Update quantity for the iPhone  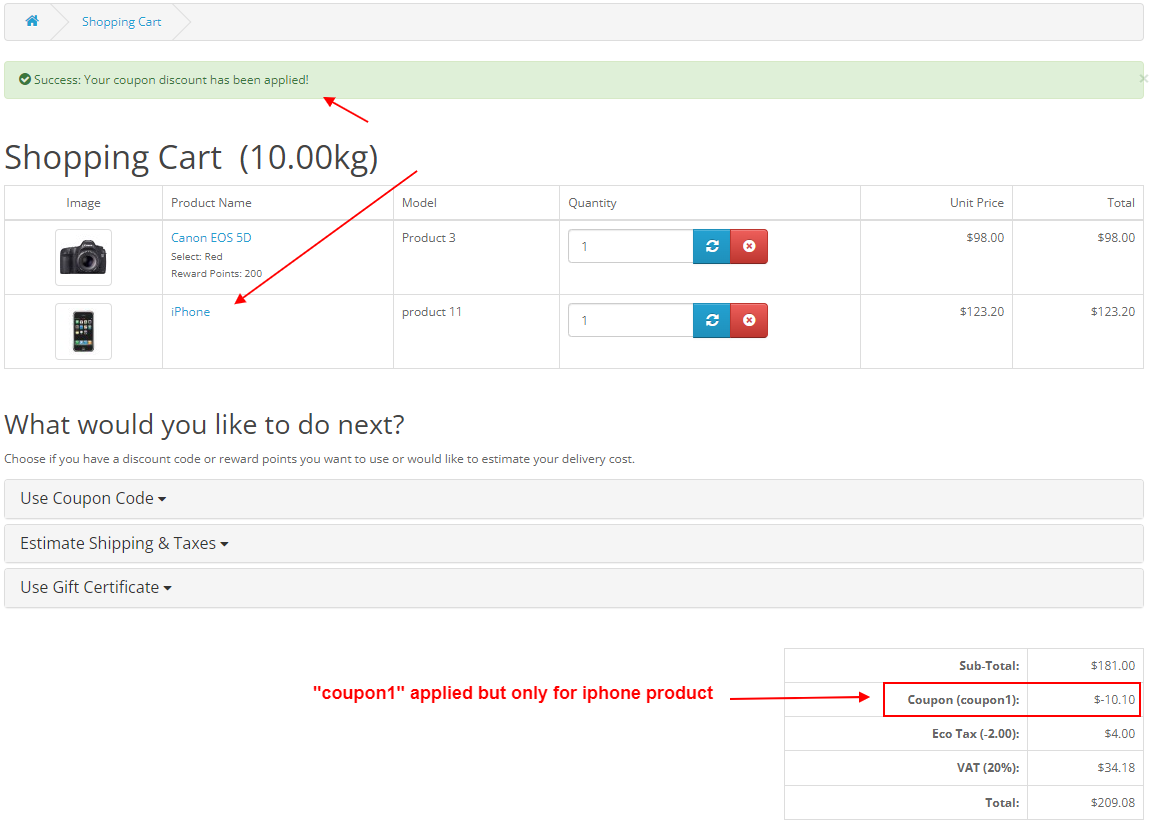tap(711, 319)
